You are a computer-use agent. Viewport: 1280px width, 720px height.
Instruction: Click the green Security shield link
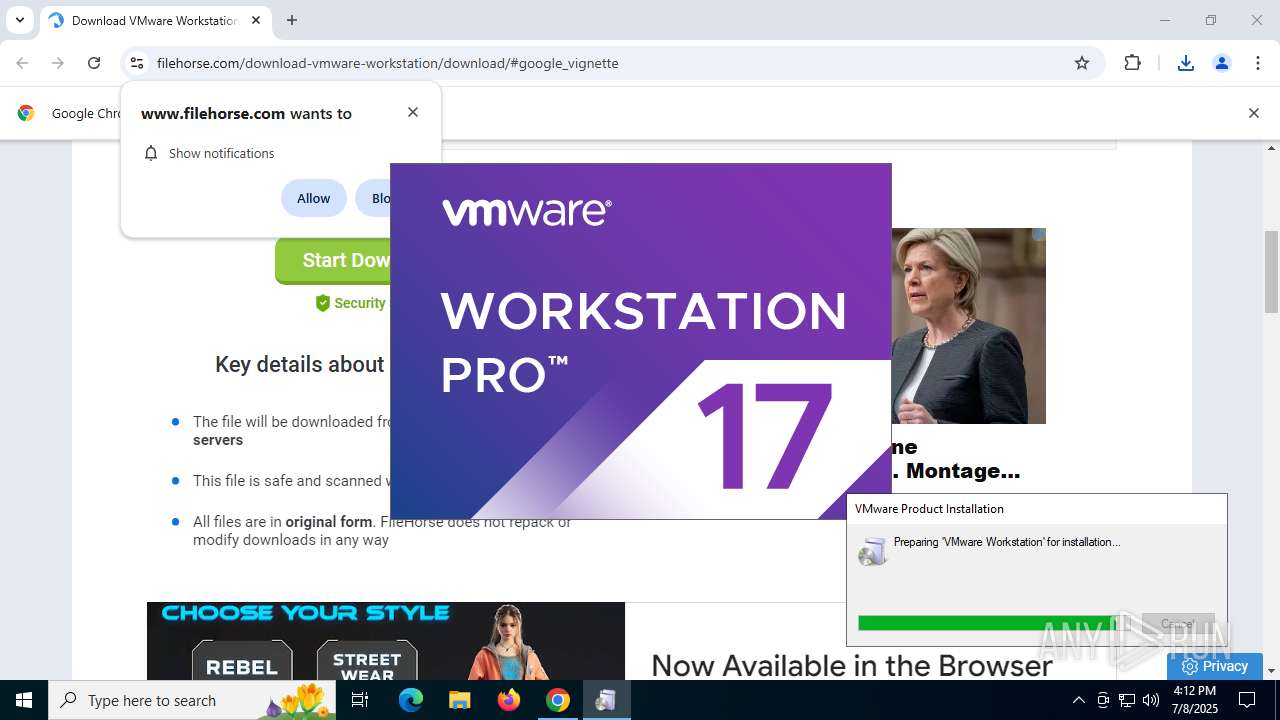coord(350,303)
